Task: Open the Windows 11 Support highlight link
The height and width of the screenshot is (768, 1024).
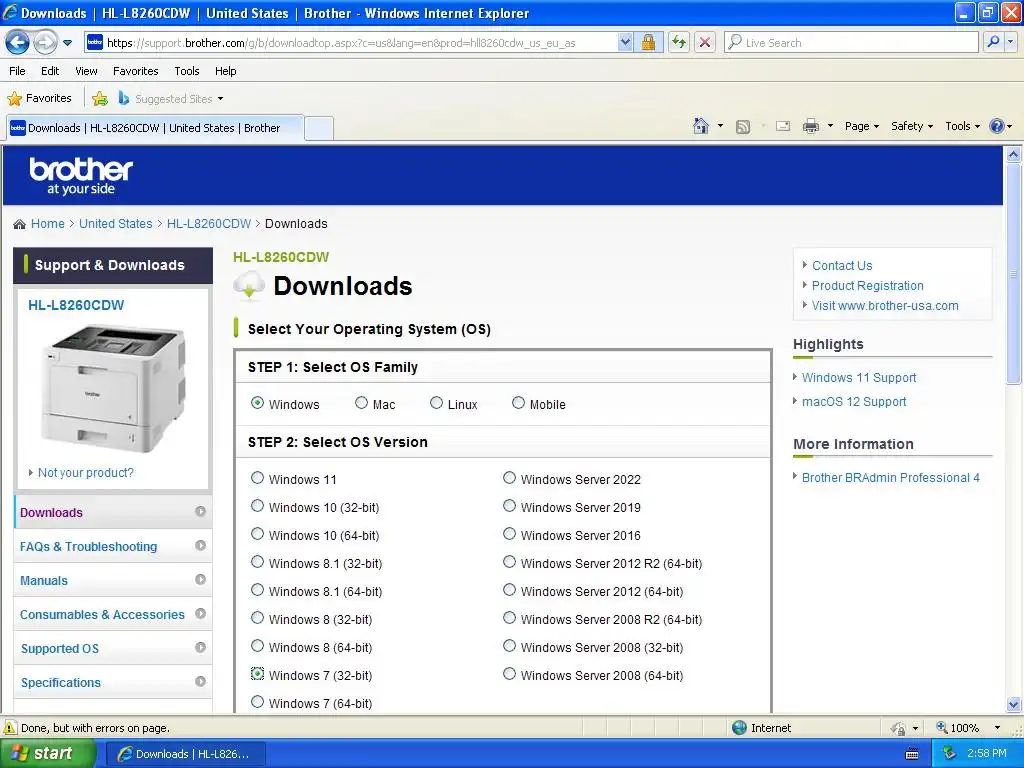Action: (x=859, y=377)
